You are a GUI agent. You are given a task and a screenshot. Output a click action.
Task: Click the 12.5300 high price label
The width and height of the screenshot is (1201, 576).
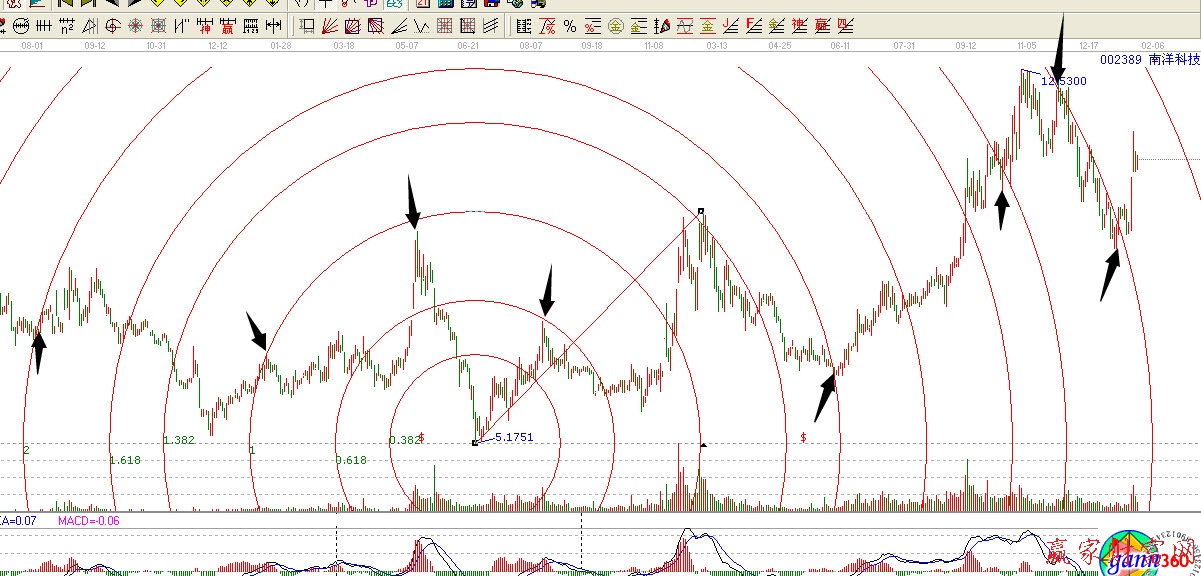(x=1063, y=80)
